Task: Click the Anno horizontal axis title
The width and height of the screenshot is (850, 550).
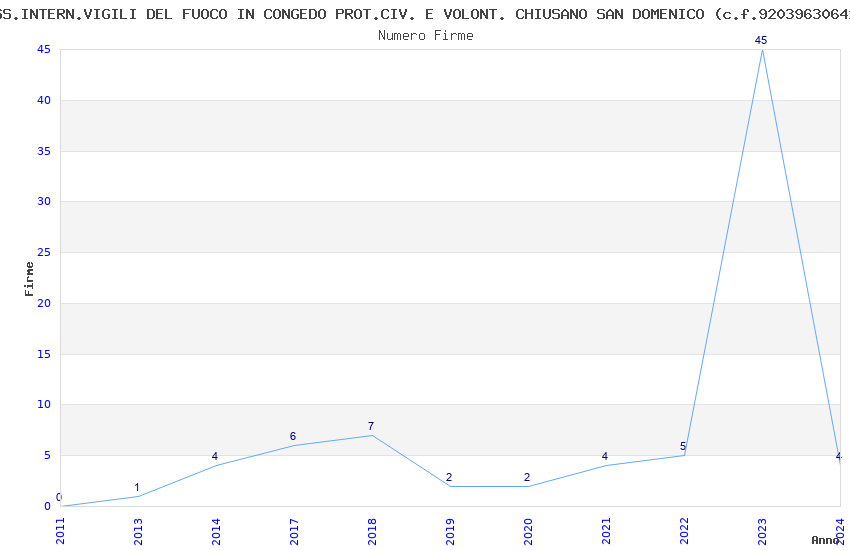Action: [825, 540]
